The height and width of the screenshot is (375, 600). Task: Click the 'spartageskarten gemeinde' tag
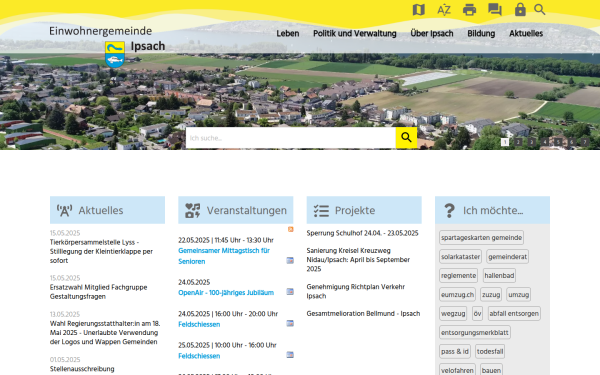[481, 238]
